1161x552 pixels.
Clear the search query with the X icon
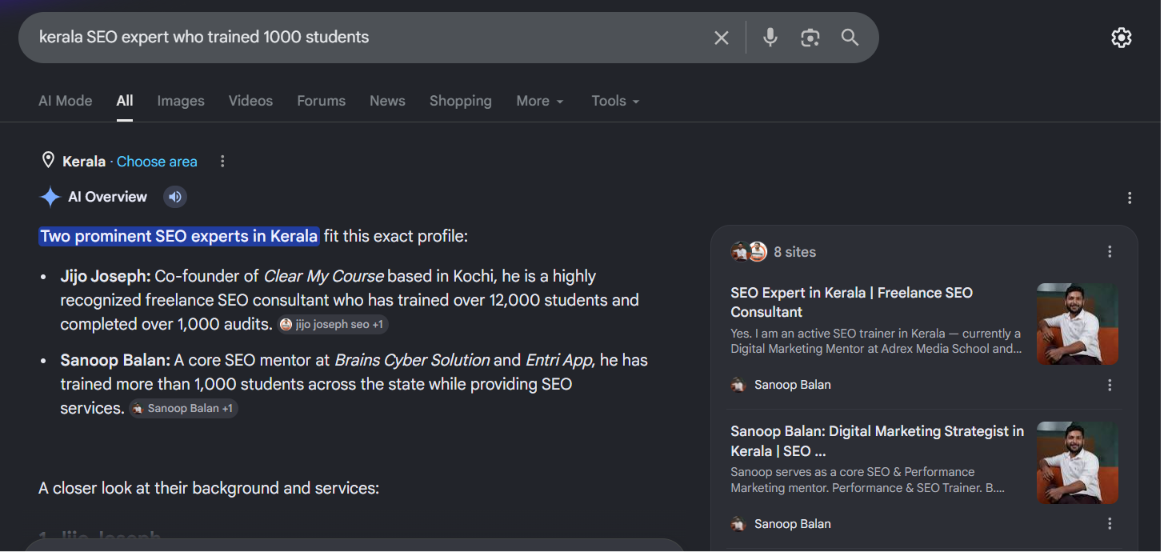[x=721, y=38]
